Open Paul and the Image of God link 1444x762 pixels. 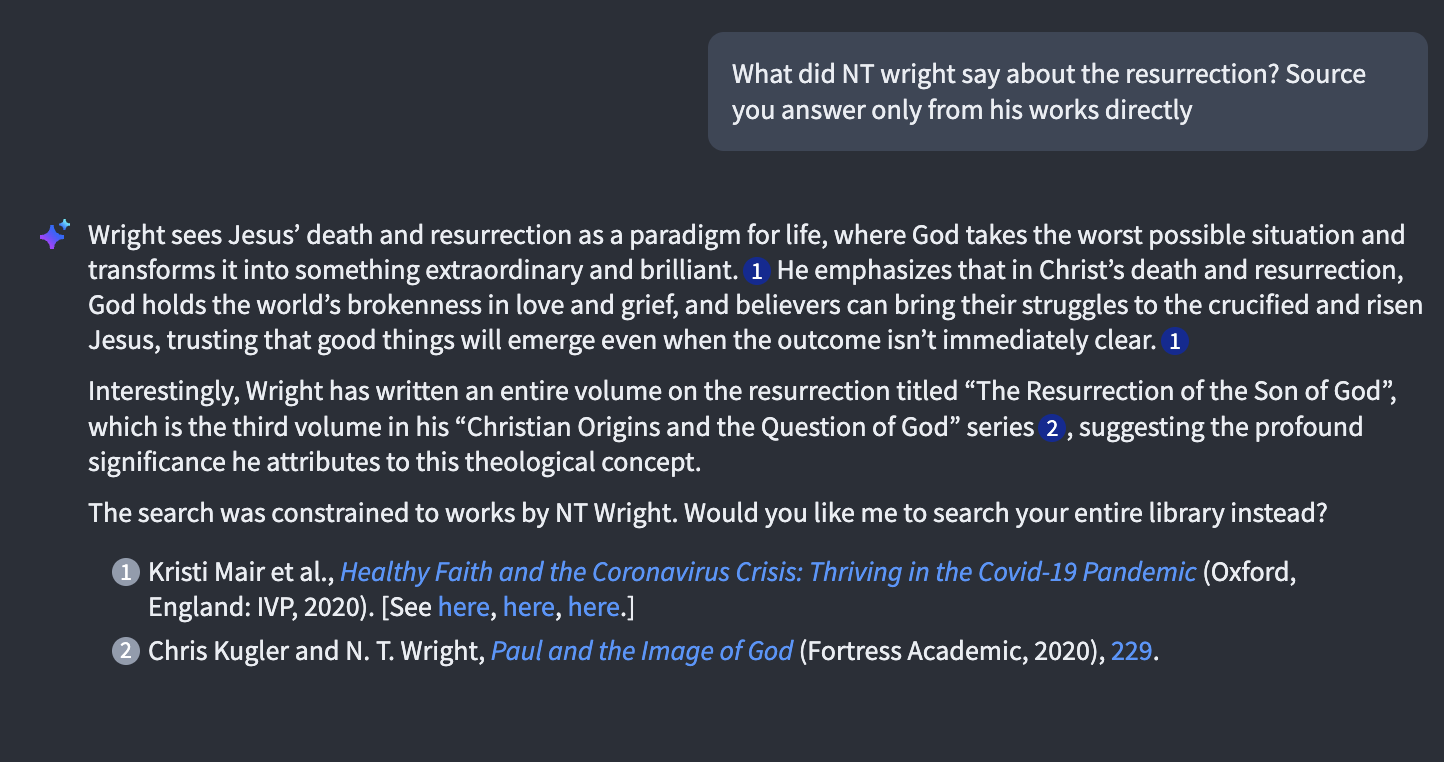coord(642,651)
